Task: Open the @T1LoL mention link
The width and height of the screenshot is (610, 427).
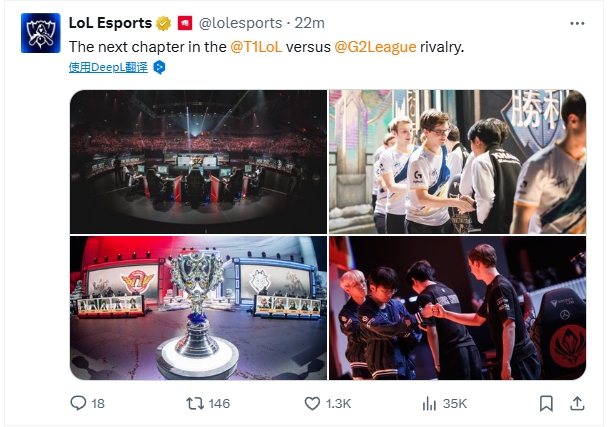Action: coord(256,47)
